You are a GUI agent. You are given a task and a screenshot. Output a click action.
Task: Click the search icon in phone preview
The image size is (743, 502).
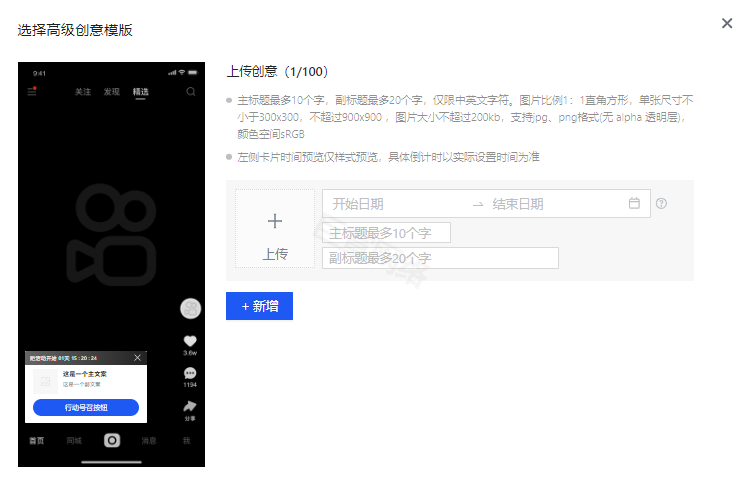pos(190,91)
